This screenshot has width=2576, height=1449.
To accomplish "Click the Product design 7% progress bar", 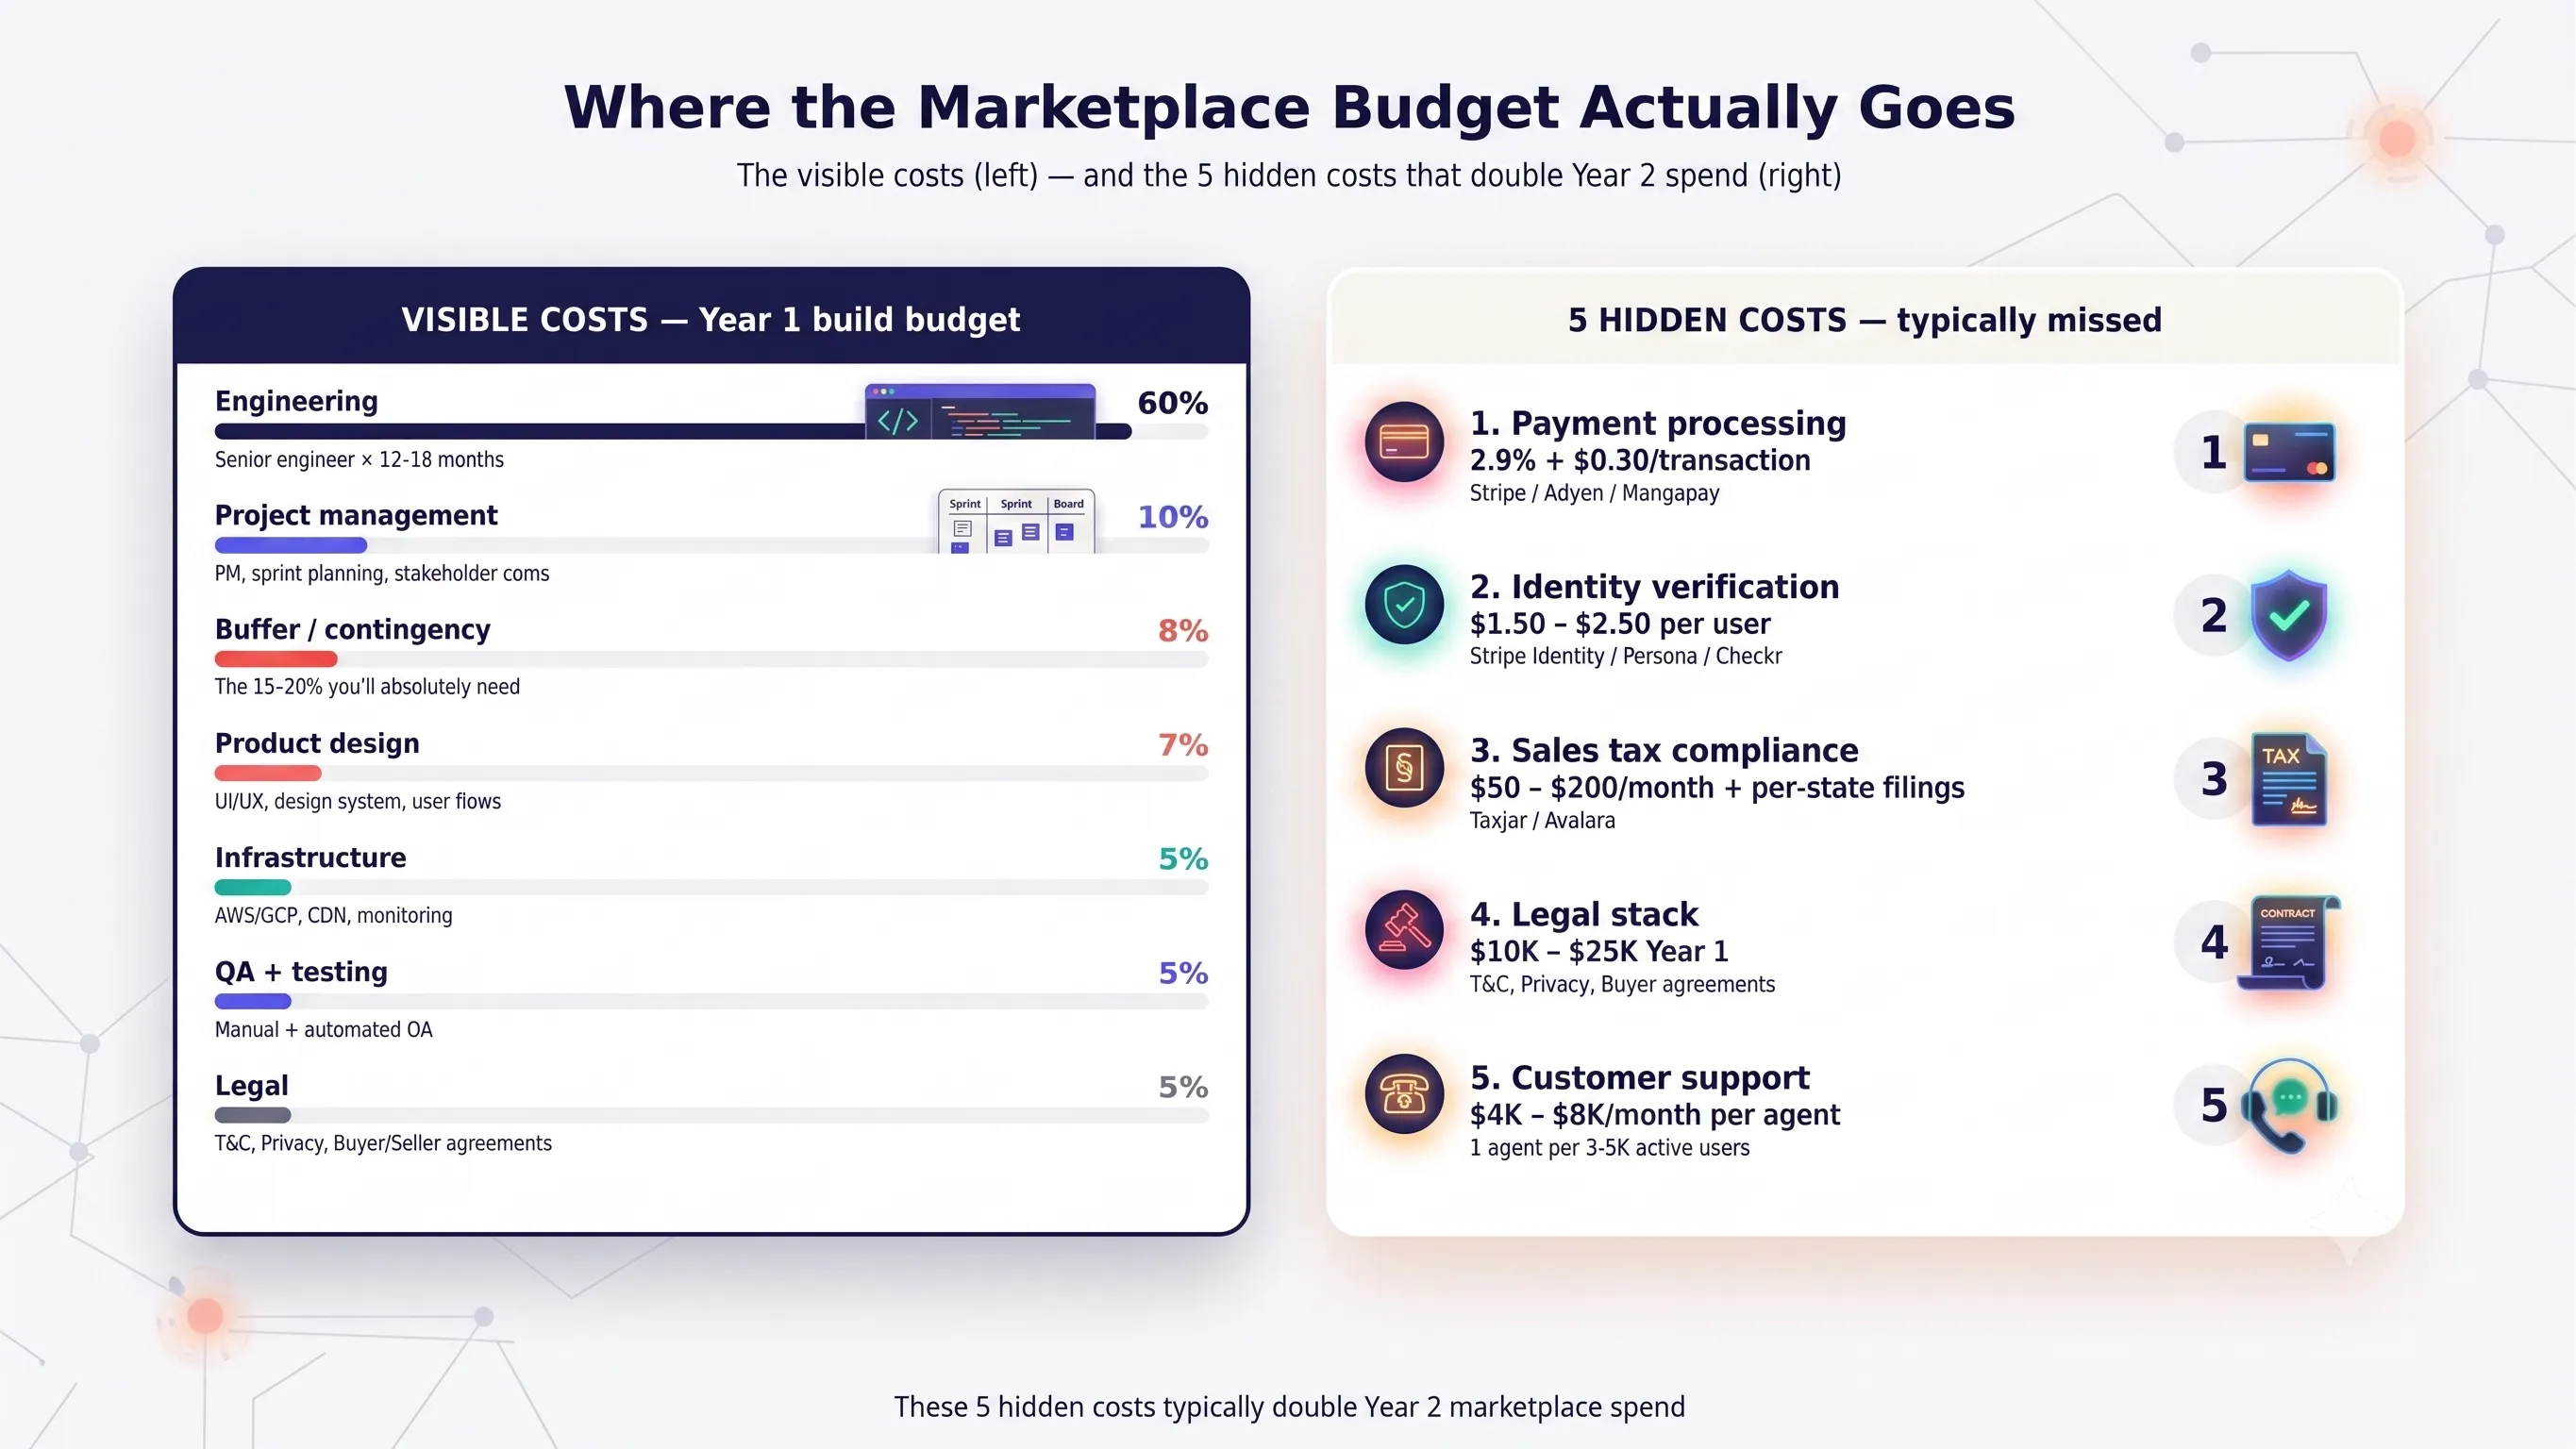I will coord(711,774).
